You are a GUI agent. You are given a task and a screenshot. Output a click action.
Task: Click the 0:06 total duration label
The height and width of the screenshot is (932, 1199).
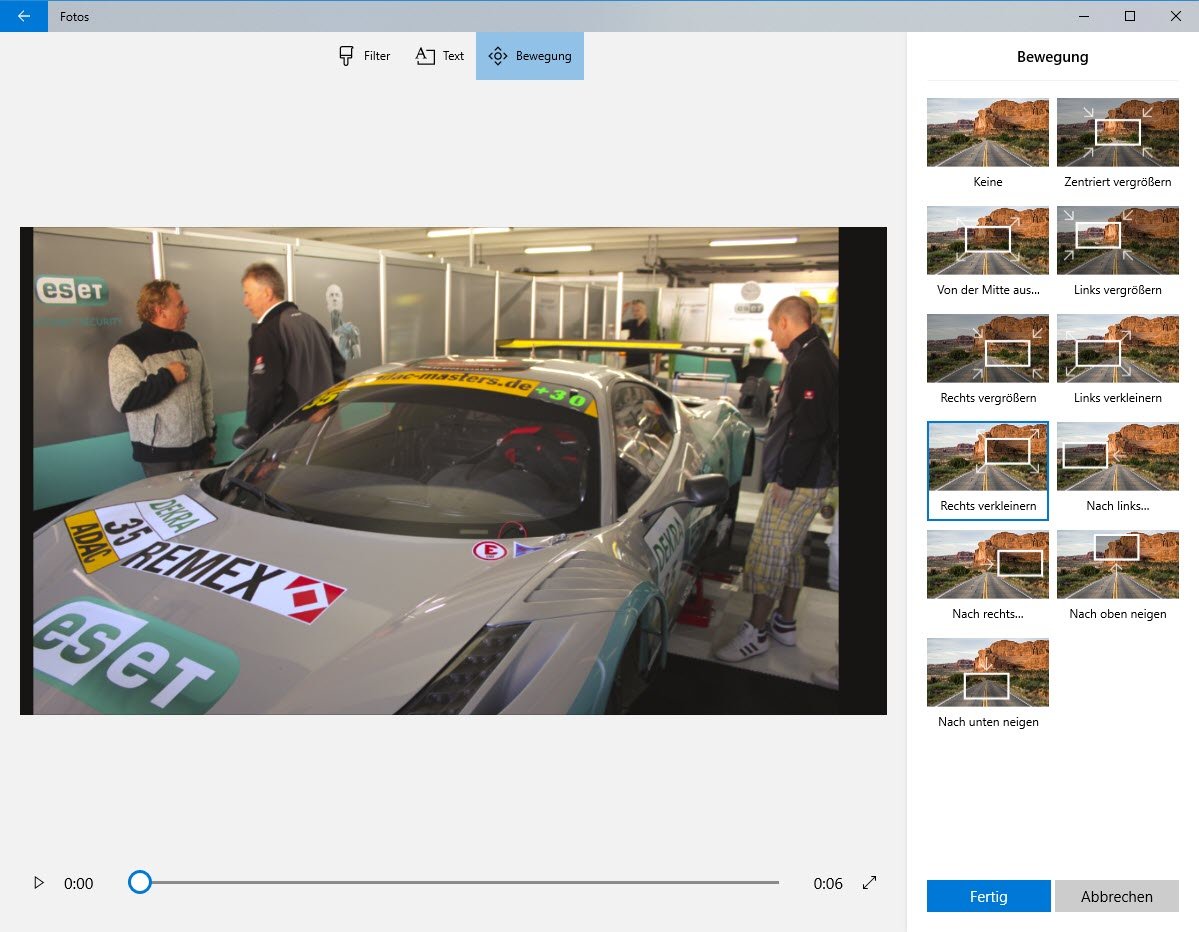pos(827,884)
